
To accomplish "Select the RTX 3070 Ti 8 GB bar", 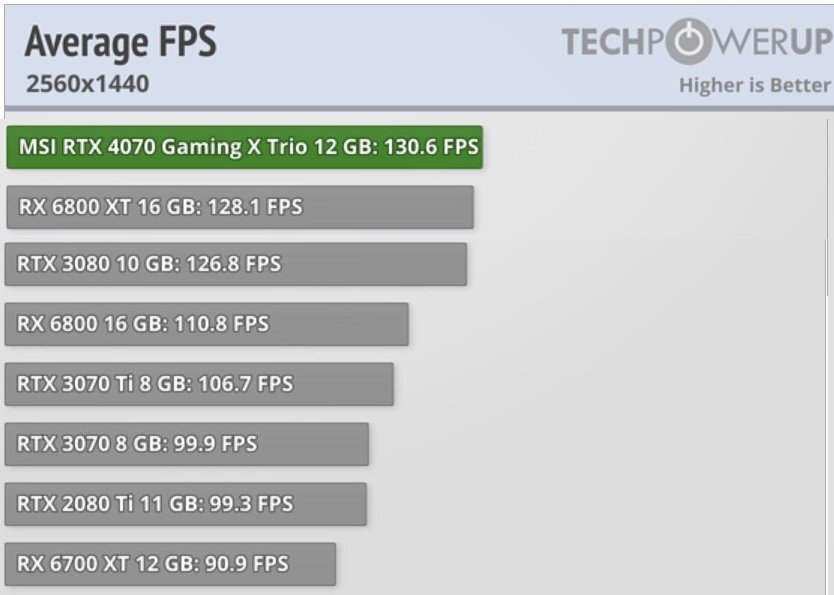I will [199, 384].
